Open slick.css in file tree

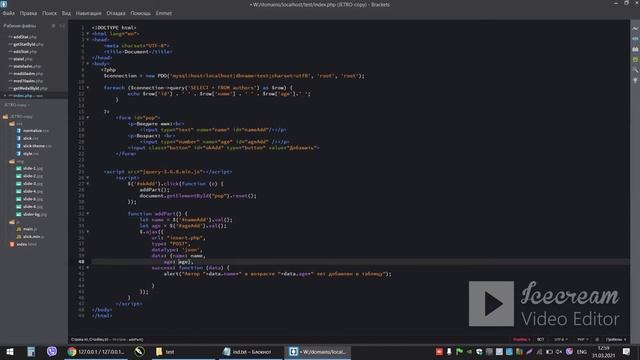(31, 138)
